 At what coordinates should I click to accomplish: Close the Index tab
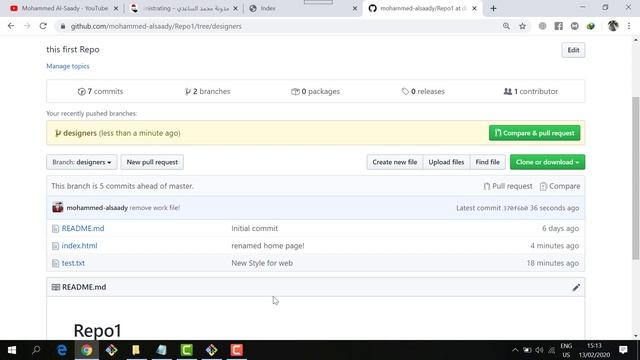coord(355,8)
